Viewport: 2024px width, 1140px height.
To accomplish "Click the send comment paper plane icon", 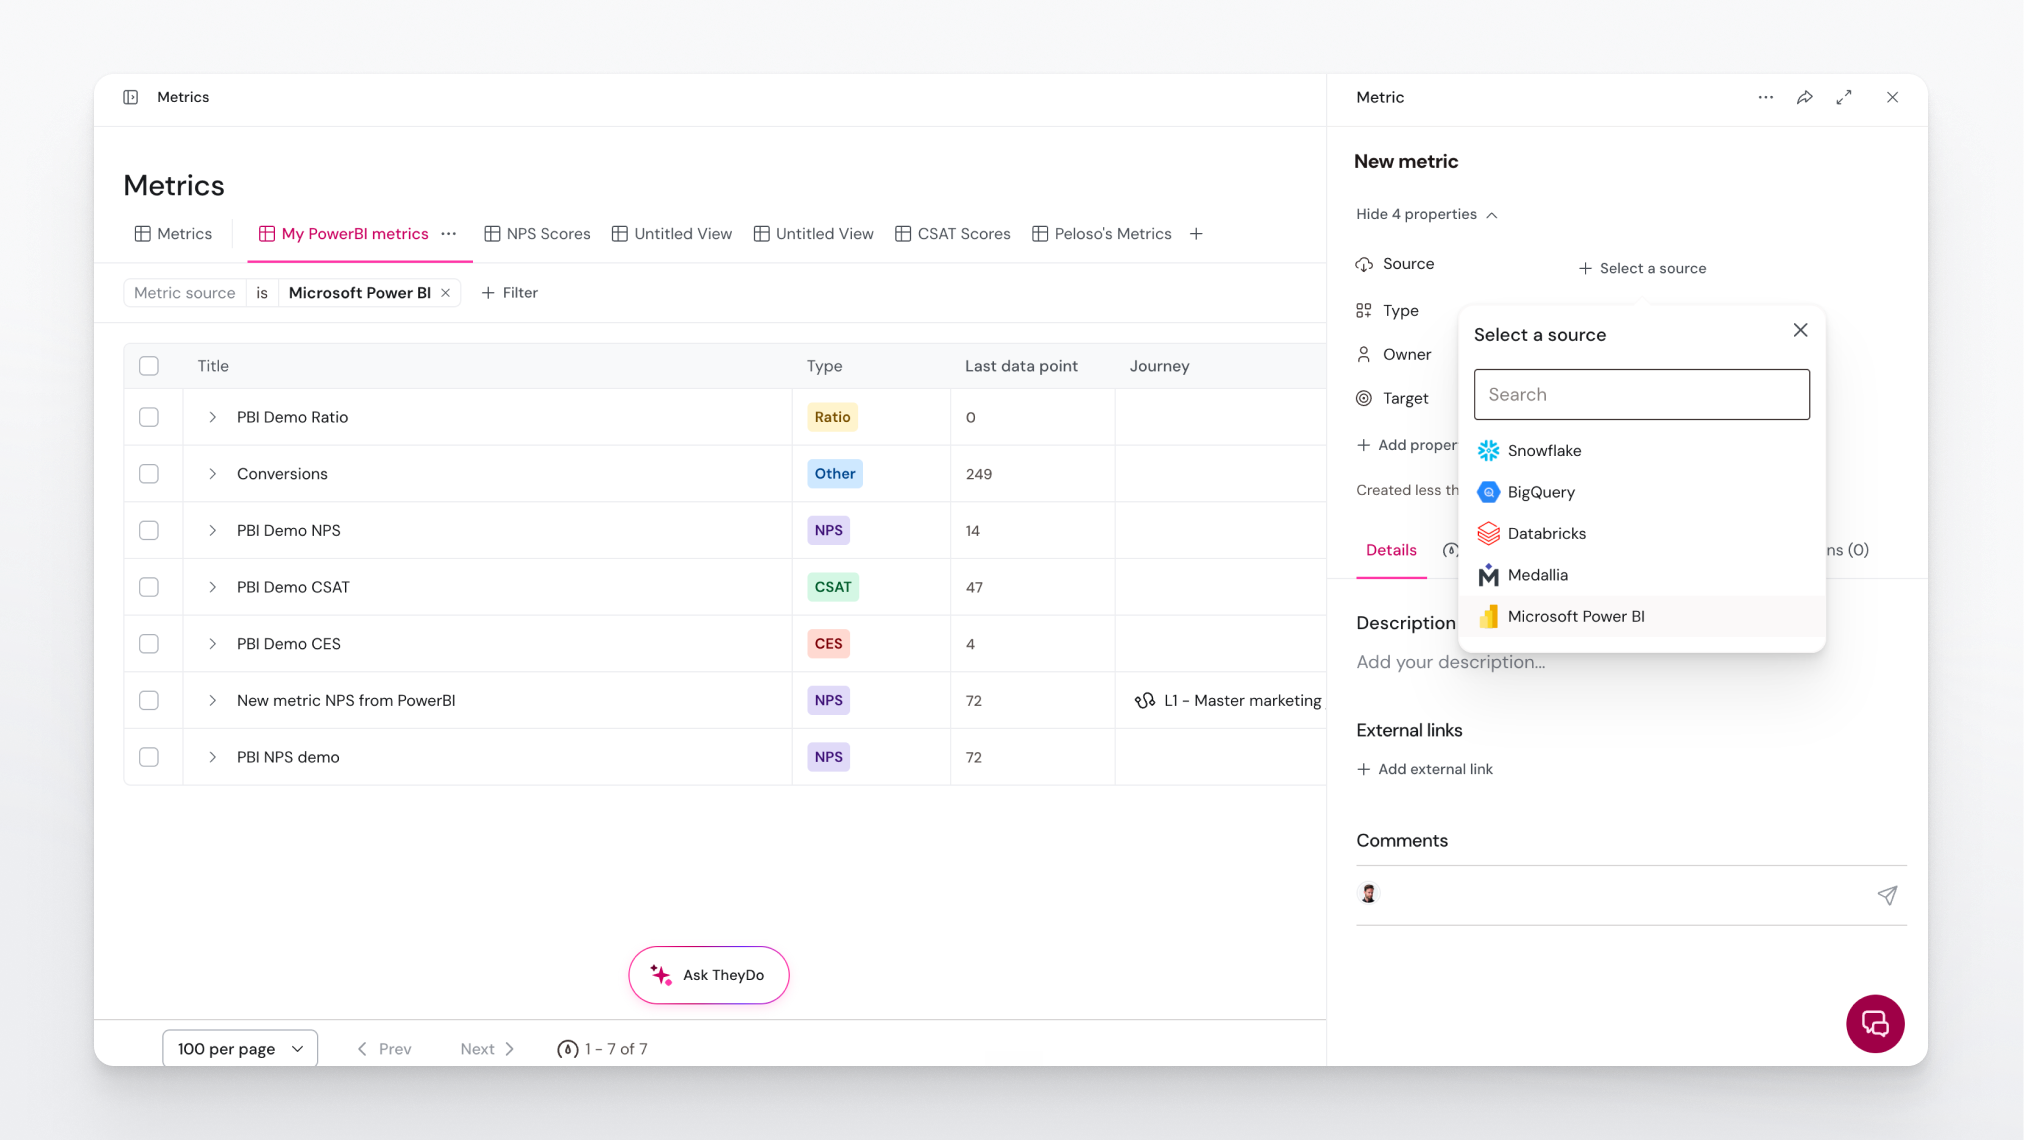I will (1887, 895).
